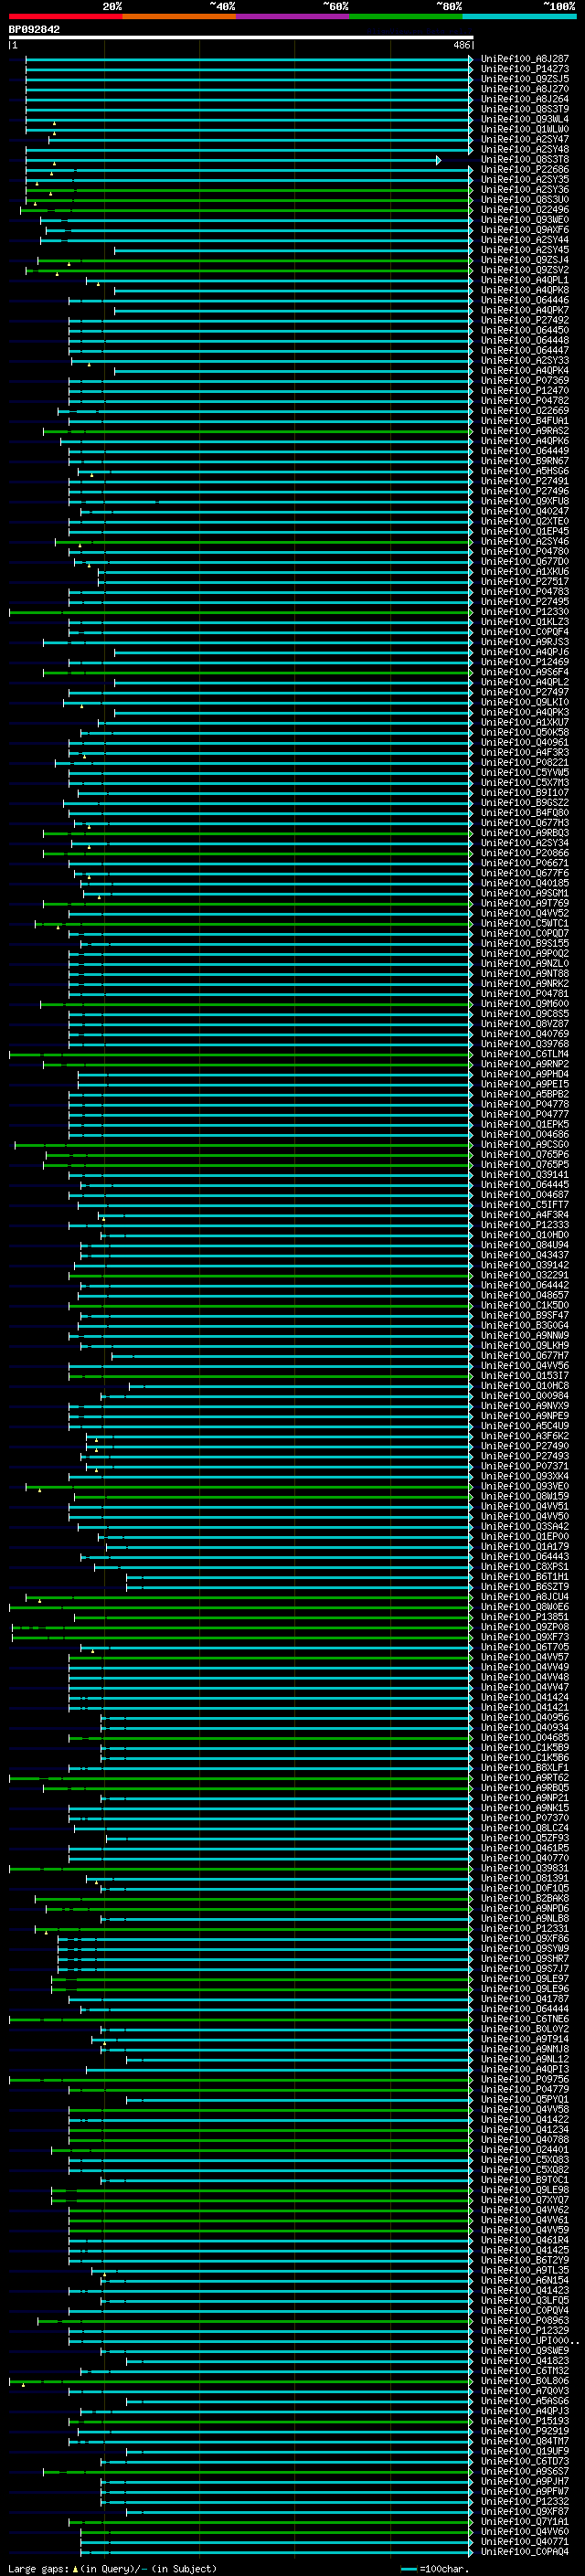Open the UniRef100_Q40771 entry

pyautogui.click(x=524, y=2541)
